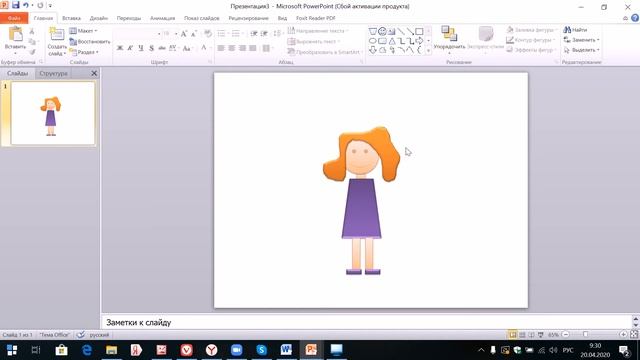This screenshot has width=640, height=360.
Task: Close the slides pane with X
Action: (94, 73)
